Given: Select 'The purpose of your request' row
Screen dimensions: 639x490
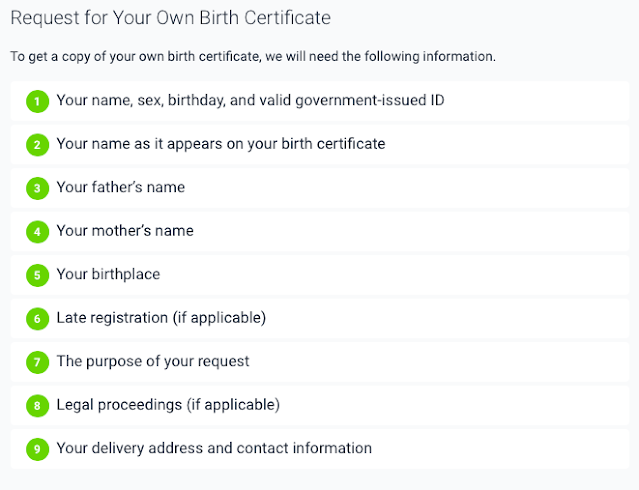Looking at the screenshot, I should (x=153, y=361).
